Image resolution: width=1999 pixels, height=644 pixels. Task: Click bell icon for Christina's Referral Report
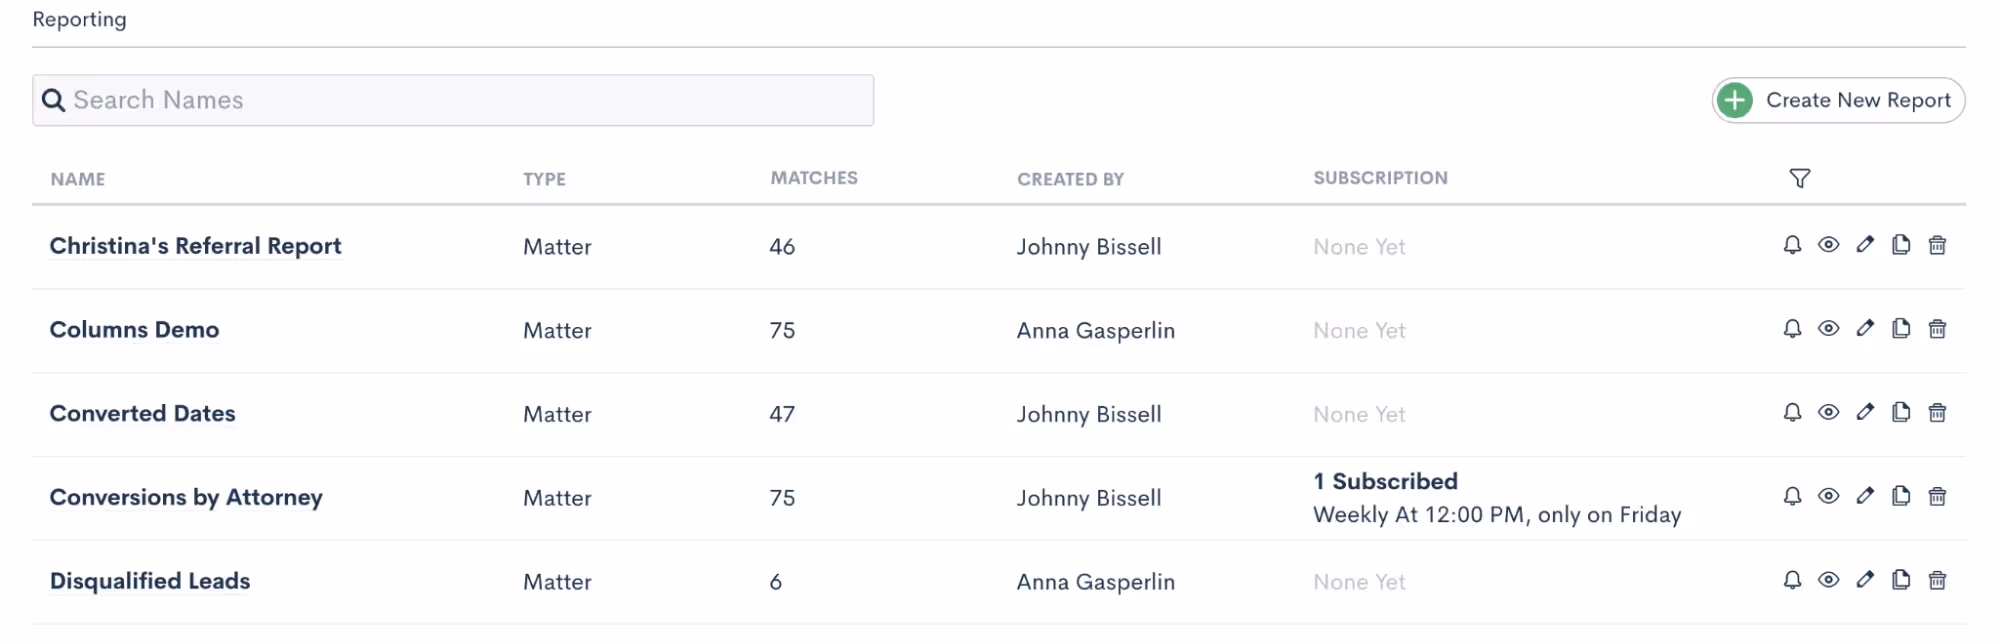1792,245
